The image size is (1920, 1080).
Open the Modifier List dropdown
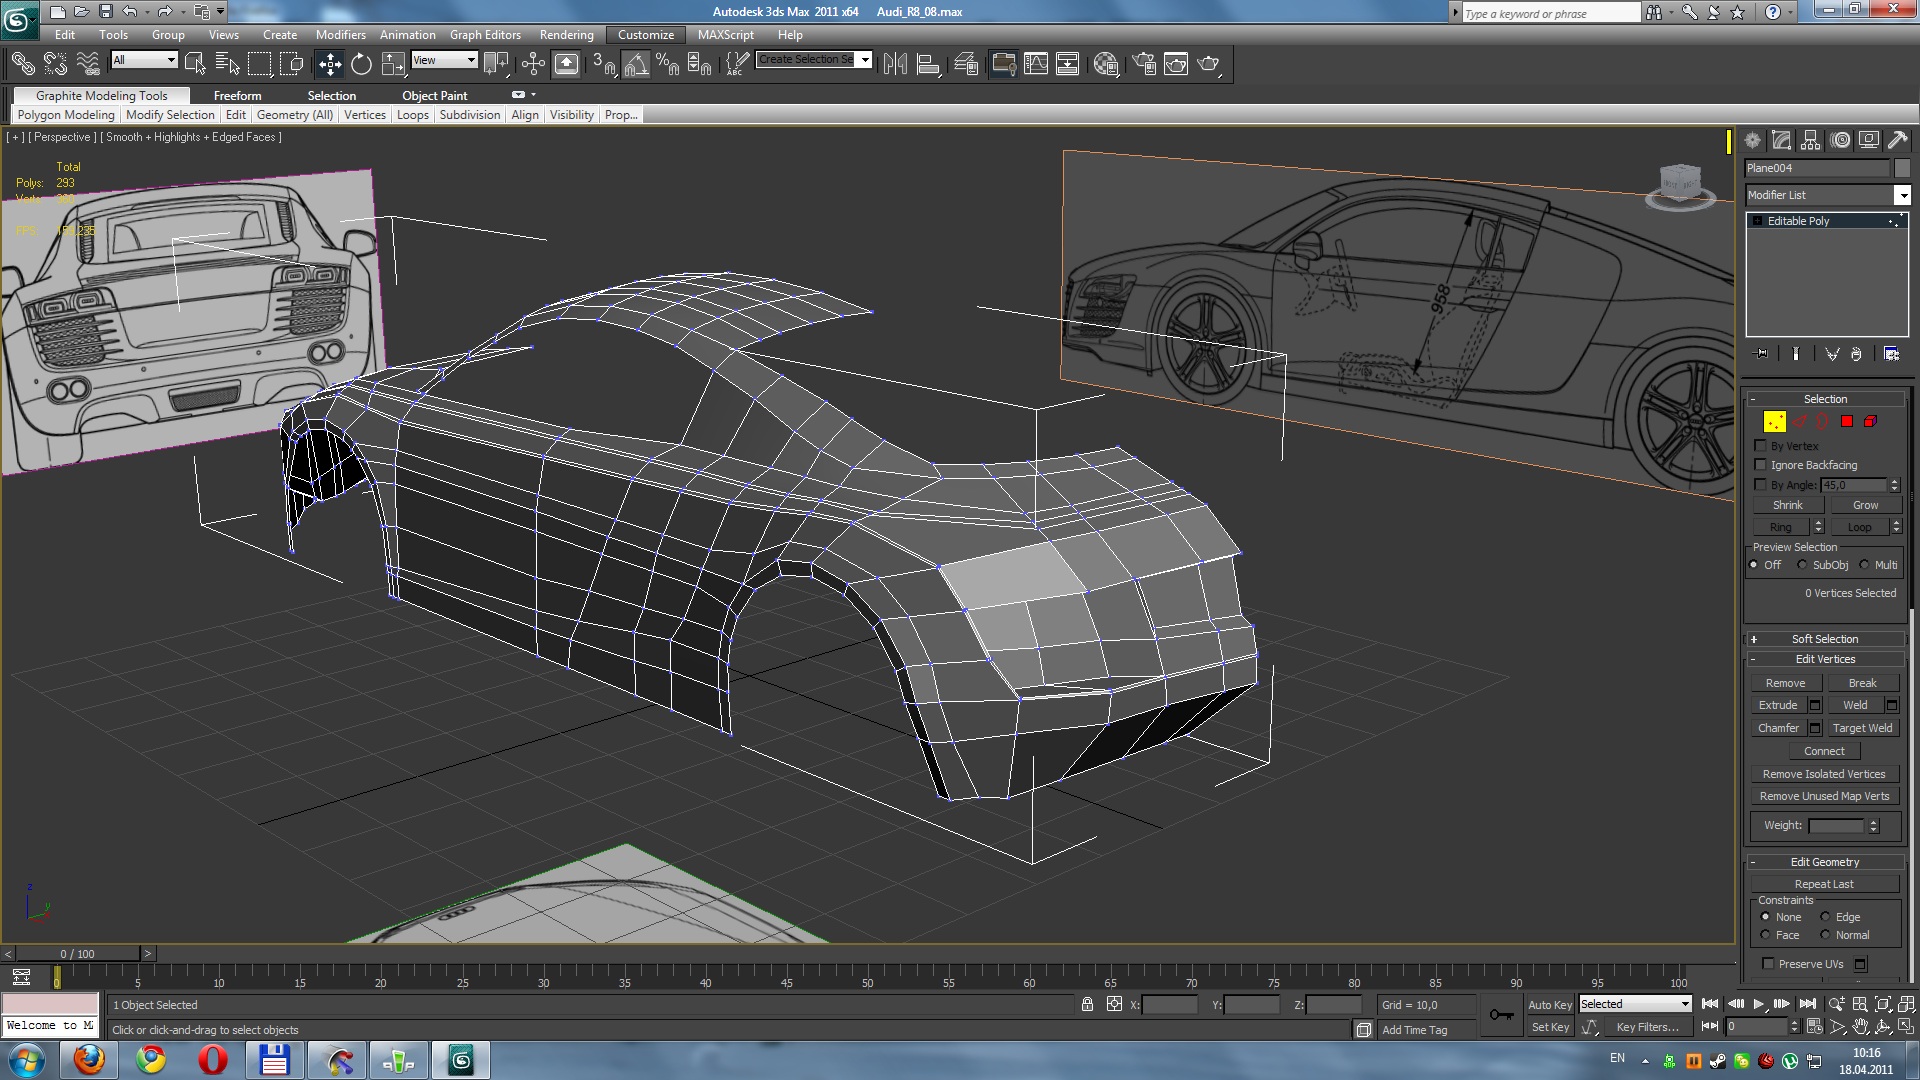tap(1902, 195)
